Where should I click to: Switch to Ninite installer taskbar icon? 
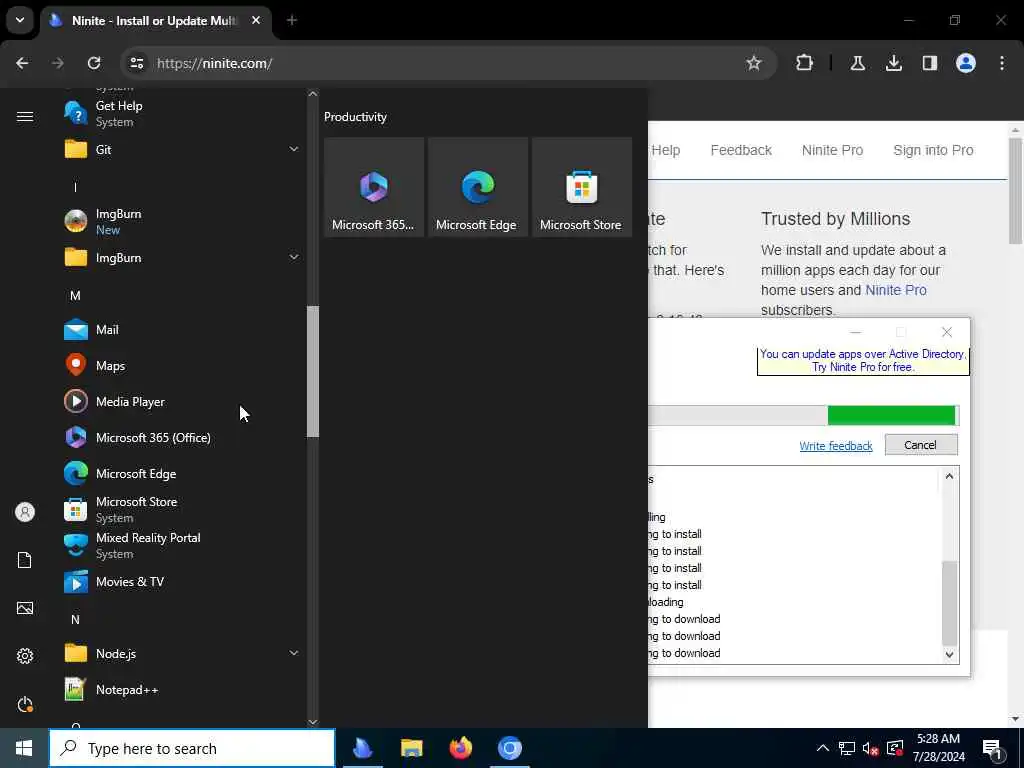[x=362, y=748]
